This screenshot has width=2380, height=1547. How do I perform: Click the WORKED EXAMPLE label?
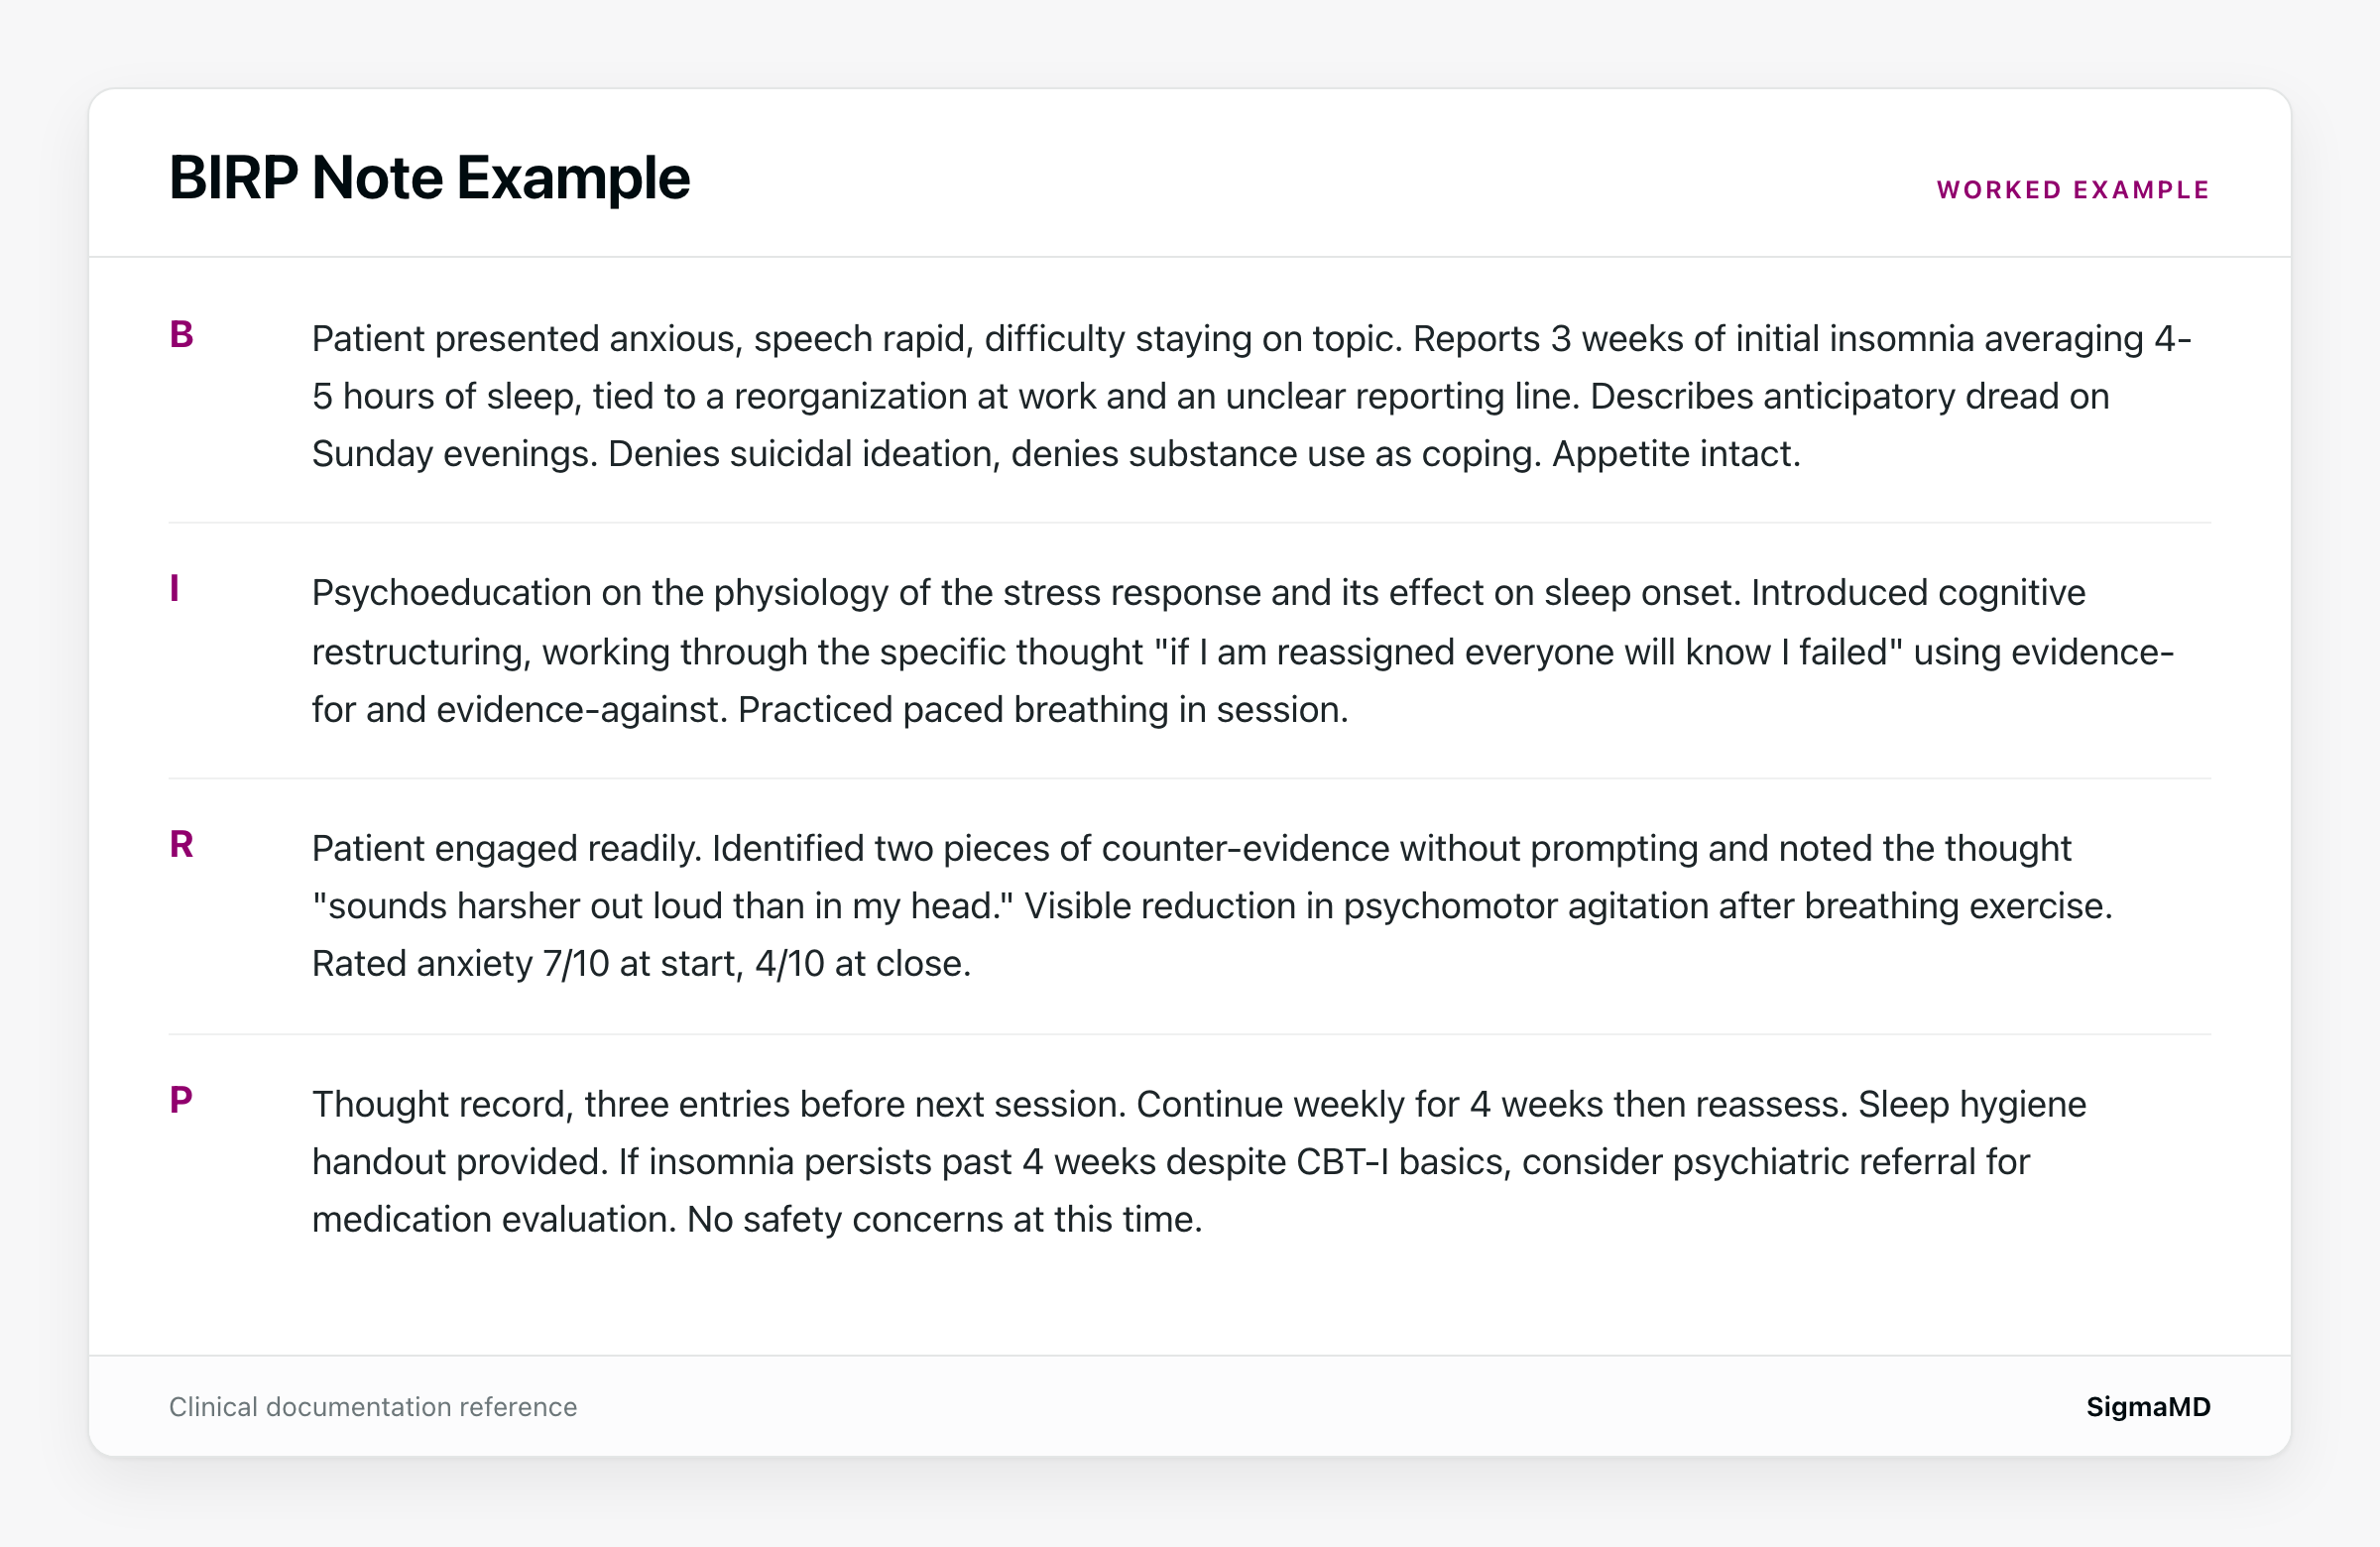tap(2073, 190)
